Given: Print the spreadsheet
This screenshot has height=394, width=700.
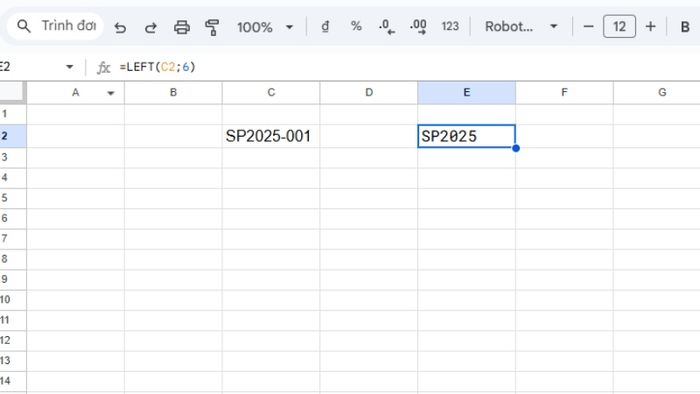Looking at the screenshot, I should tap(182, 27).
